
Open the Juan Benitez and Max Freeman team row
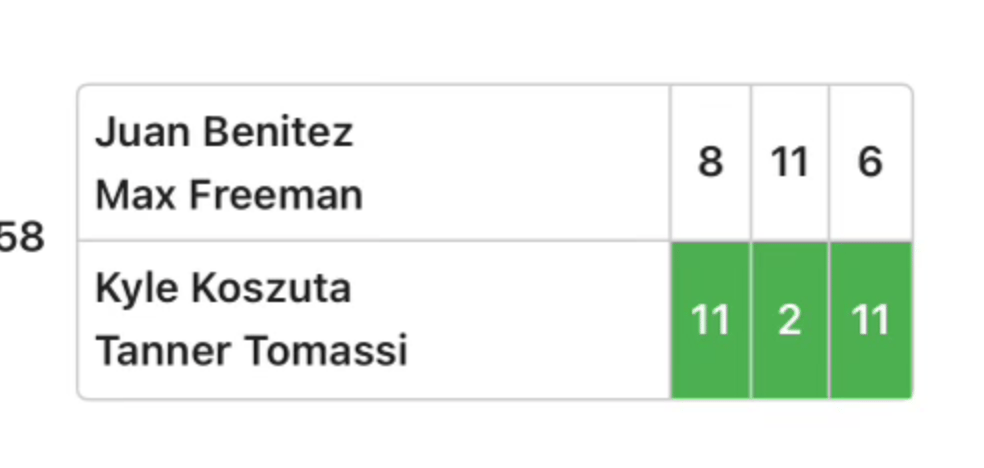(495, 162)
